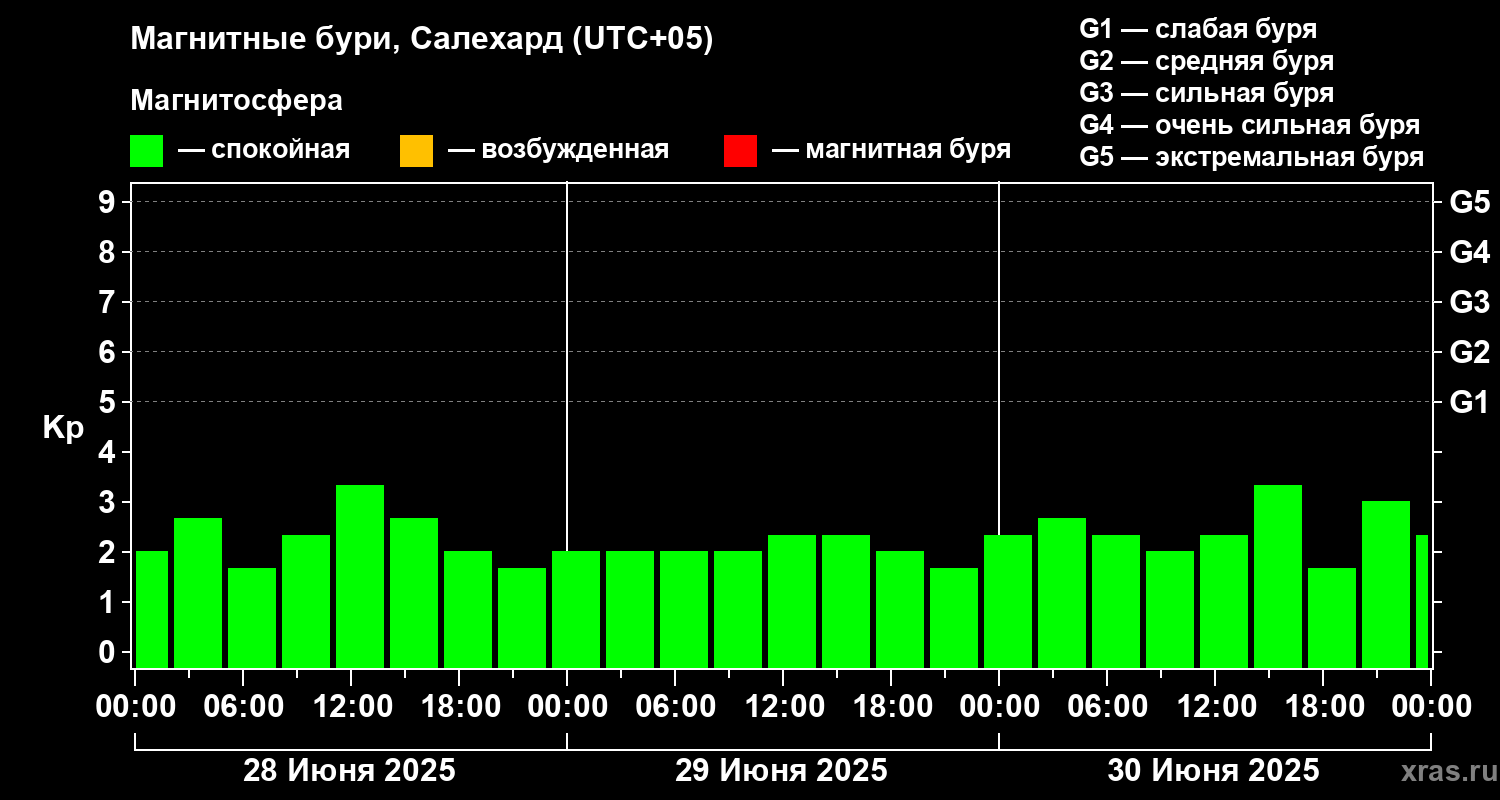Click the '— возбужденная' legend label
The image size is (1500, 800).
tap(558, 150)
